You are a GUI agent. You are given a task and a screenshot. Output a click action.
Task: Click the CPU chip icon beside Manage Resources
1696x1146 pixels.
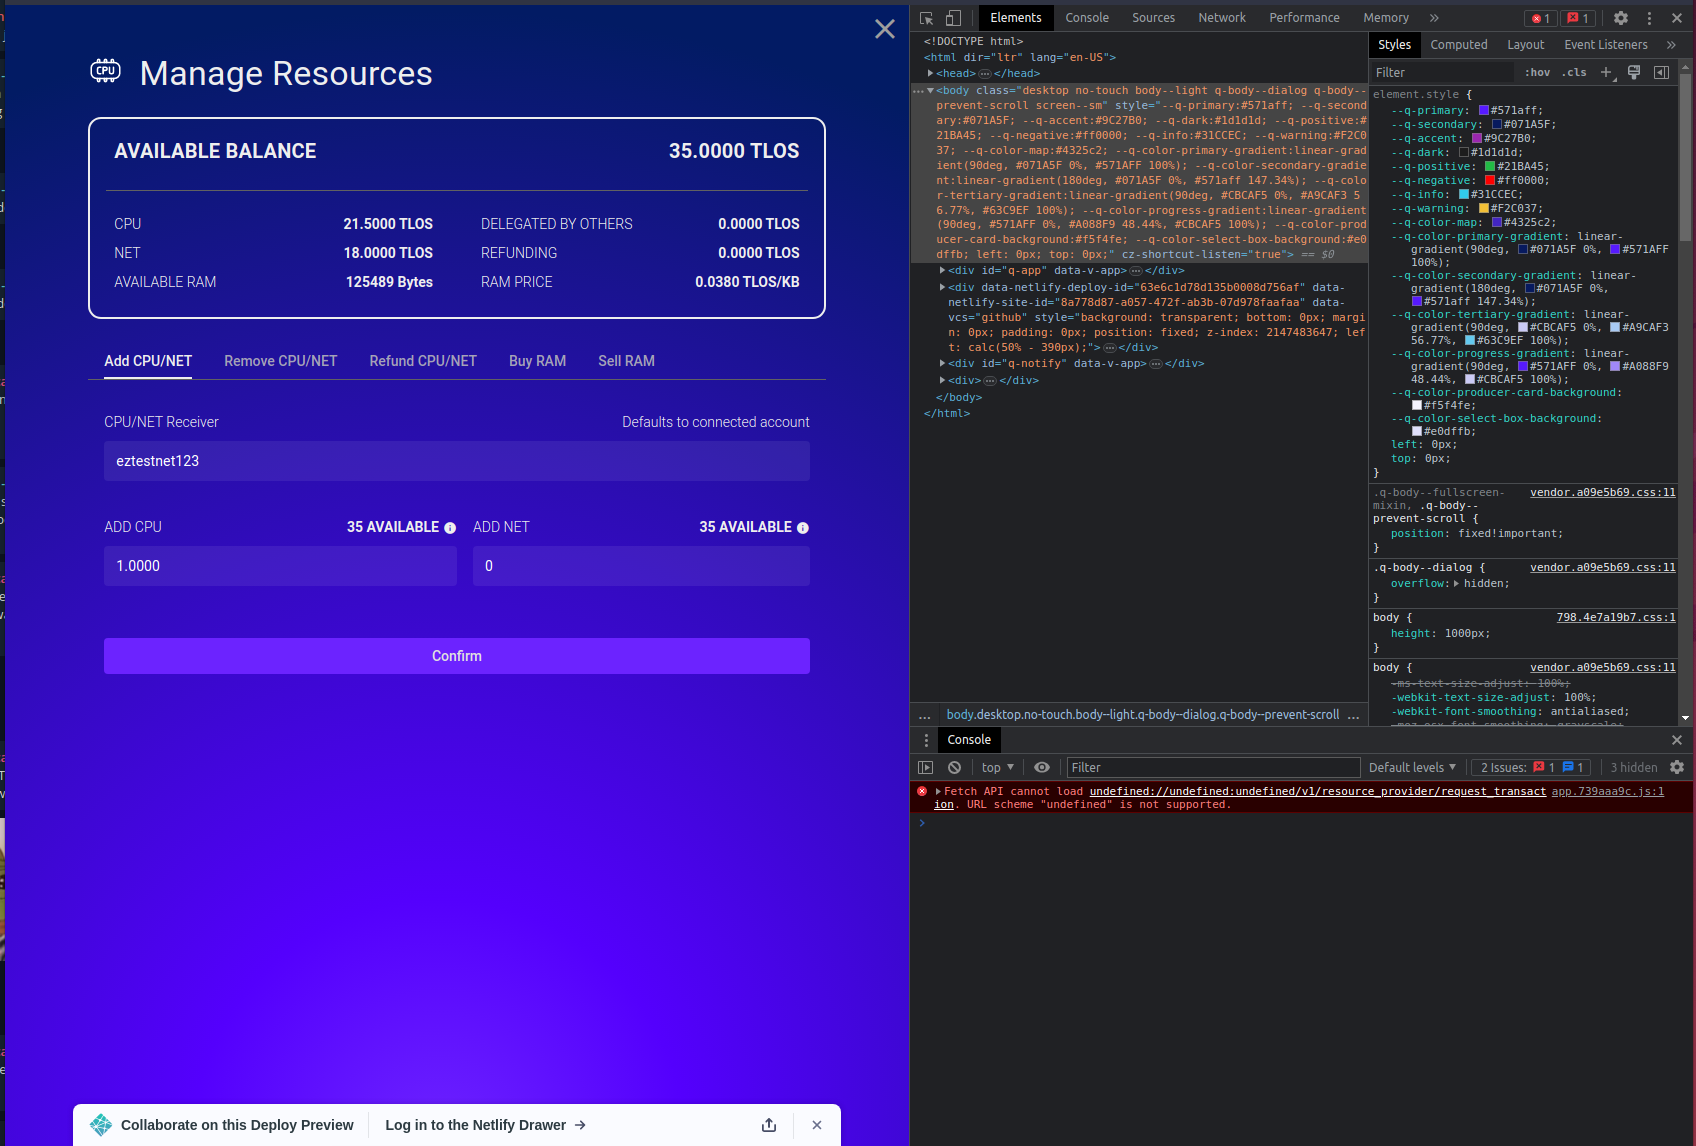click(x=106, y=71)
